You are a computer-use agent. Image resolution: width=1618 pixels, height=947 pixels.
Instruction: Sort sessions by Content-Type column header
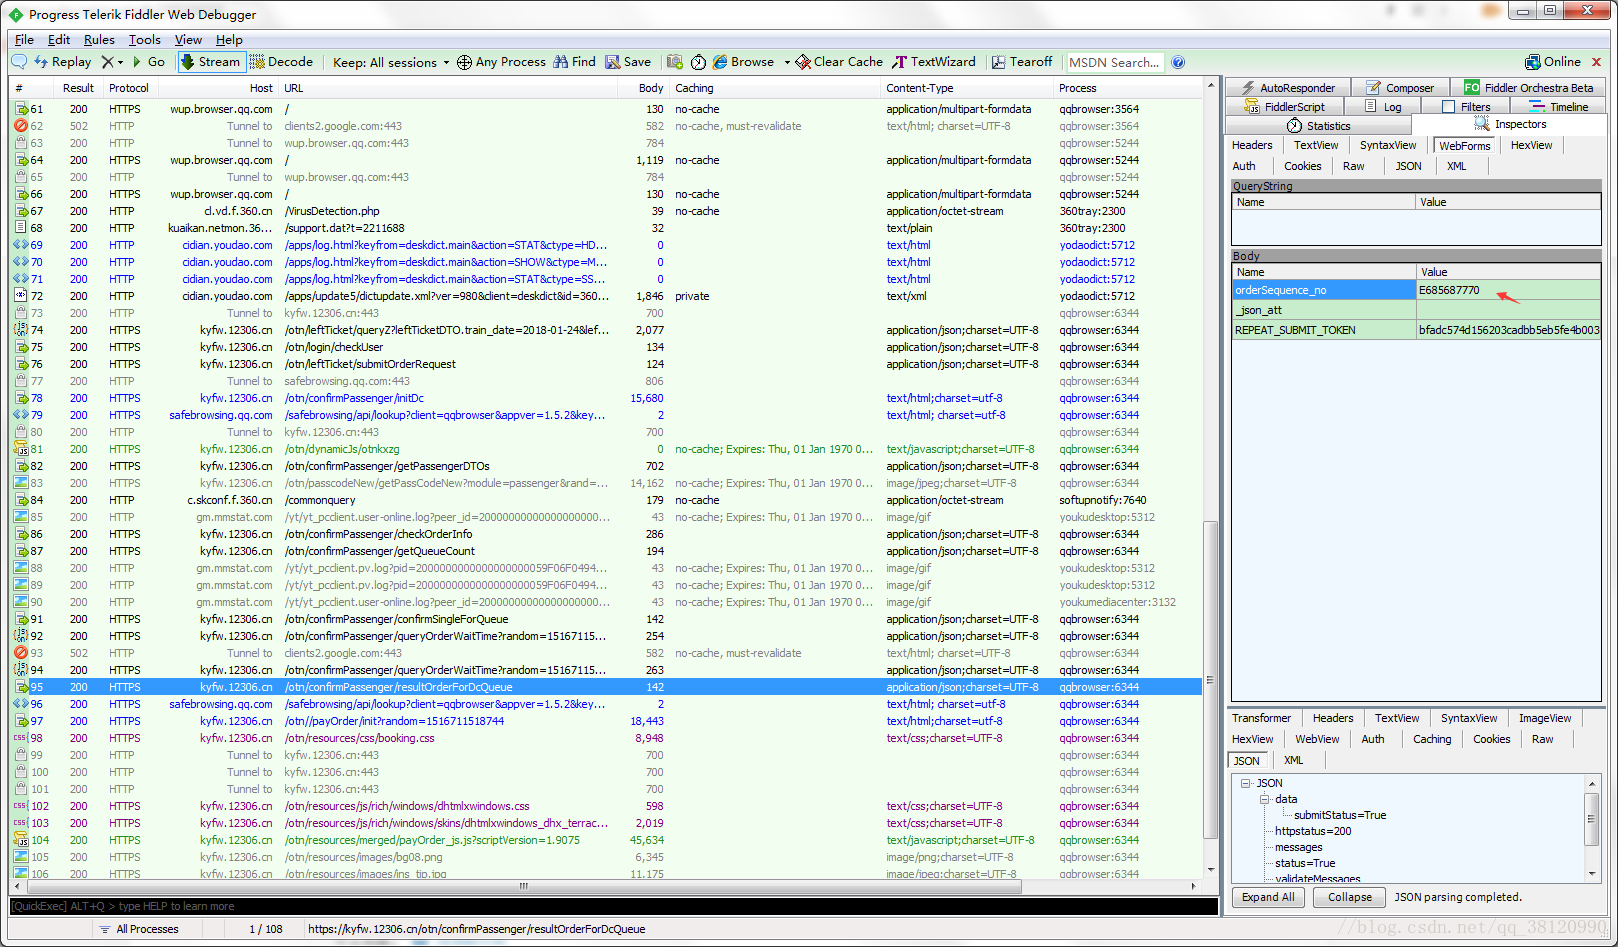pyautogui.click(x=966, y=89)
